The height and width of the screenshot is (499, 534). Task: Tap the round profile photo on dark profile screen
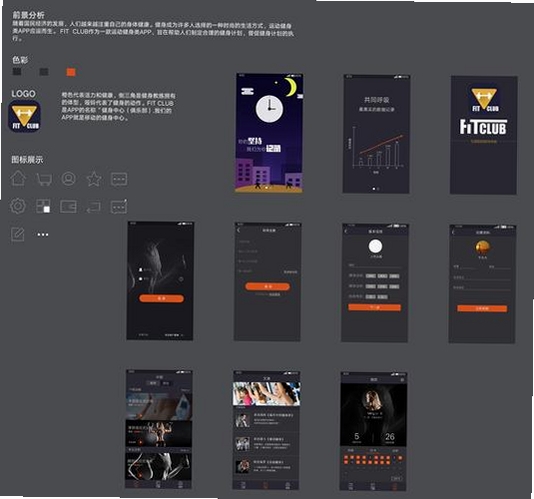pos(373,400)
